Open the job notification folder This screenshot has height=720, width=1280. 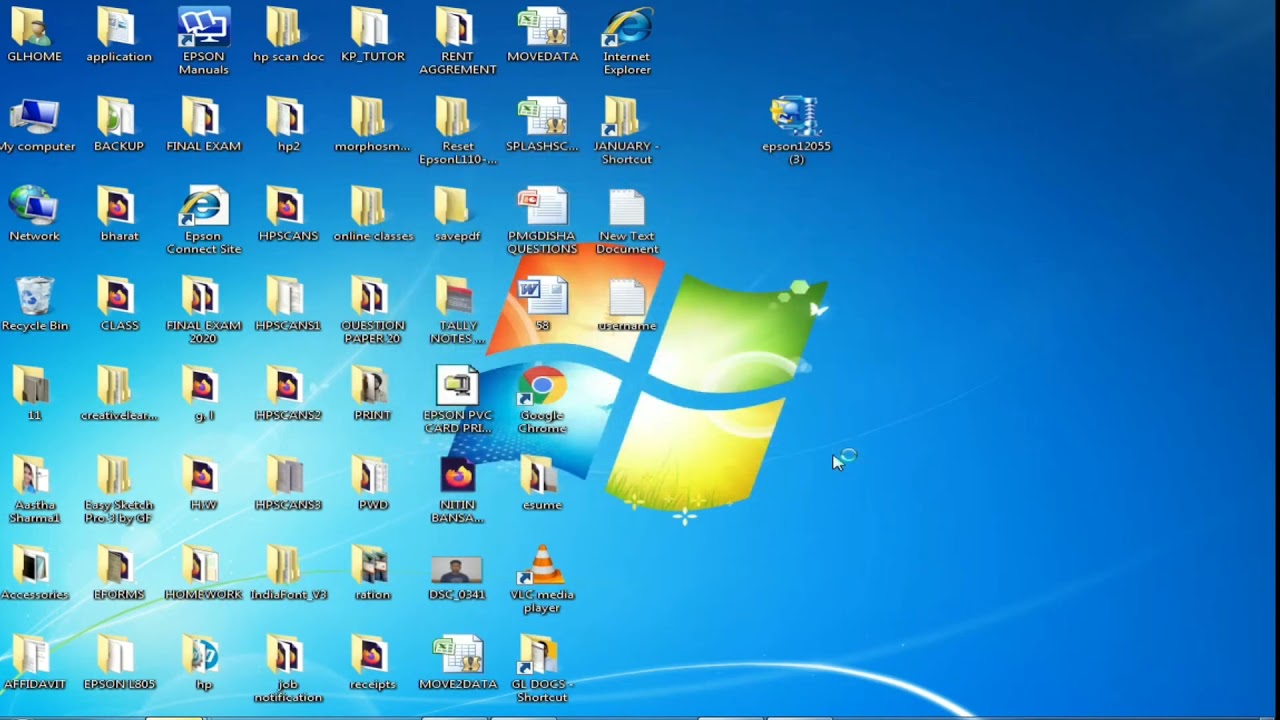pyautogui.click(x=288, y=668)
